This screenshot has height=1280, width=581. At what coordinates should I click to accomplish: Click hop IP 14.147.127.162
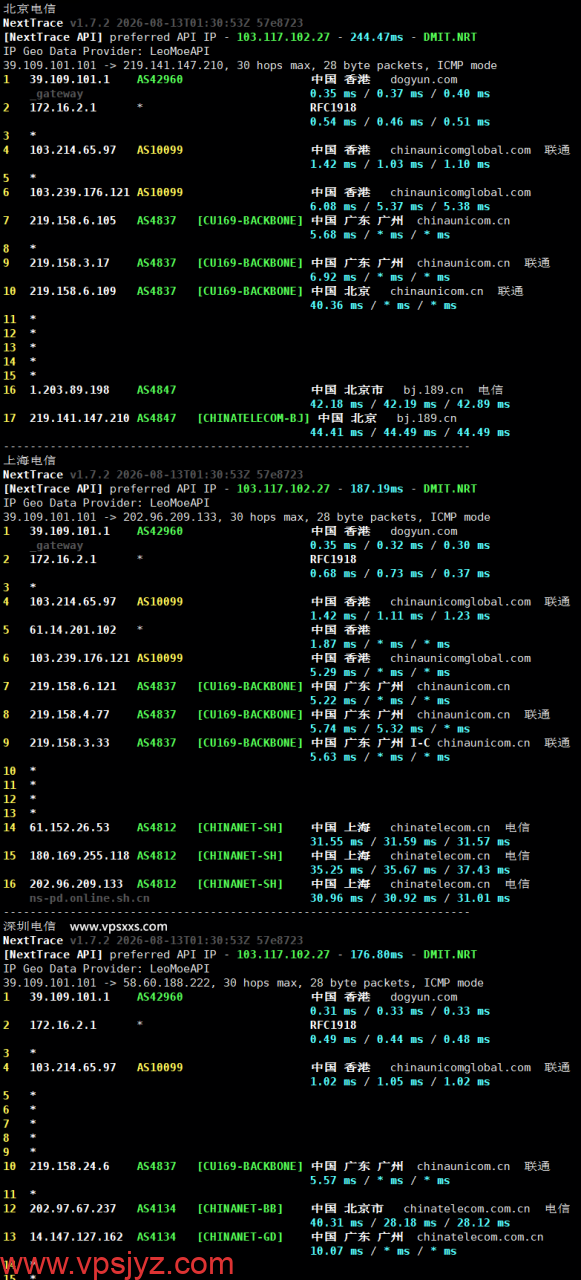coord(77,1236)
